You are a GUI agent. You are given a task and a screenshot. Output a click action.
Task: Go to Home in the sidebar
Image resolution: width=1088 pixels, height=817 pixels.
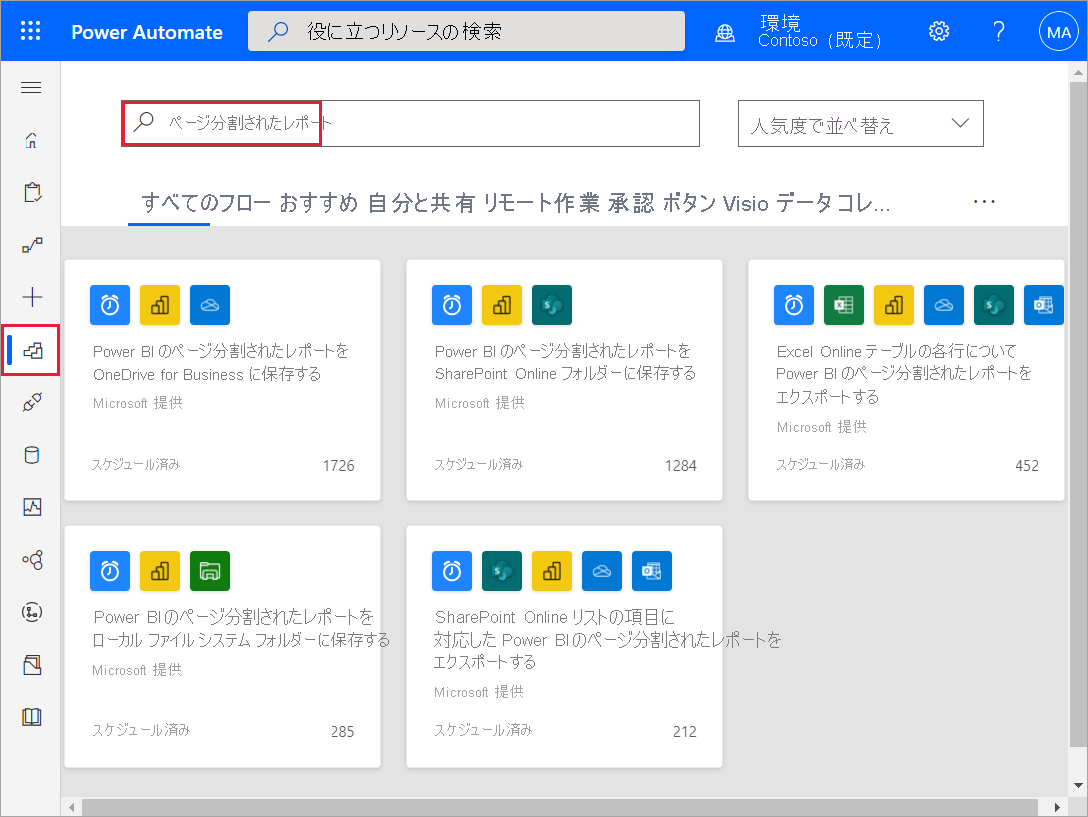coord(31,140)
